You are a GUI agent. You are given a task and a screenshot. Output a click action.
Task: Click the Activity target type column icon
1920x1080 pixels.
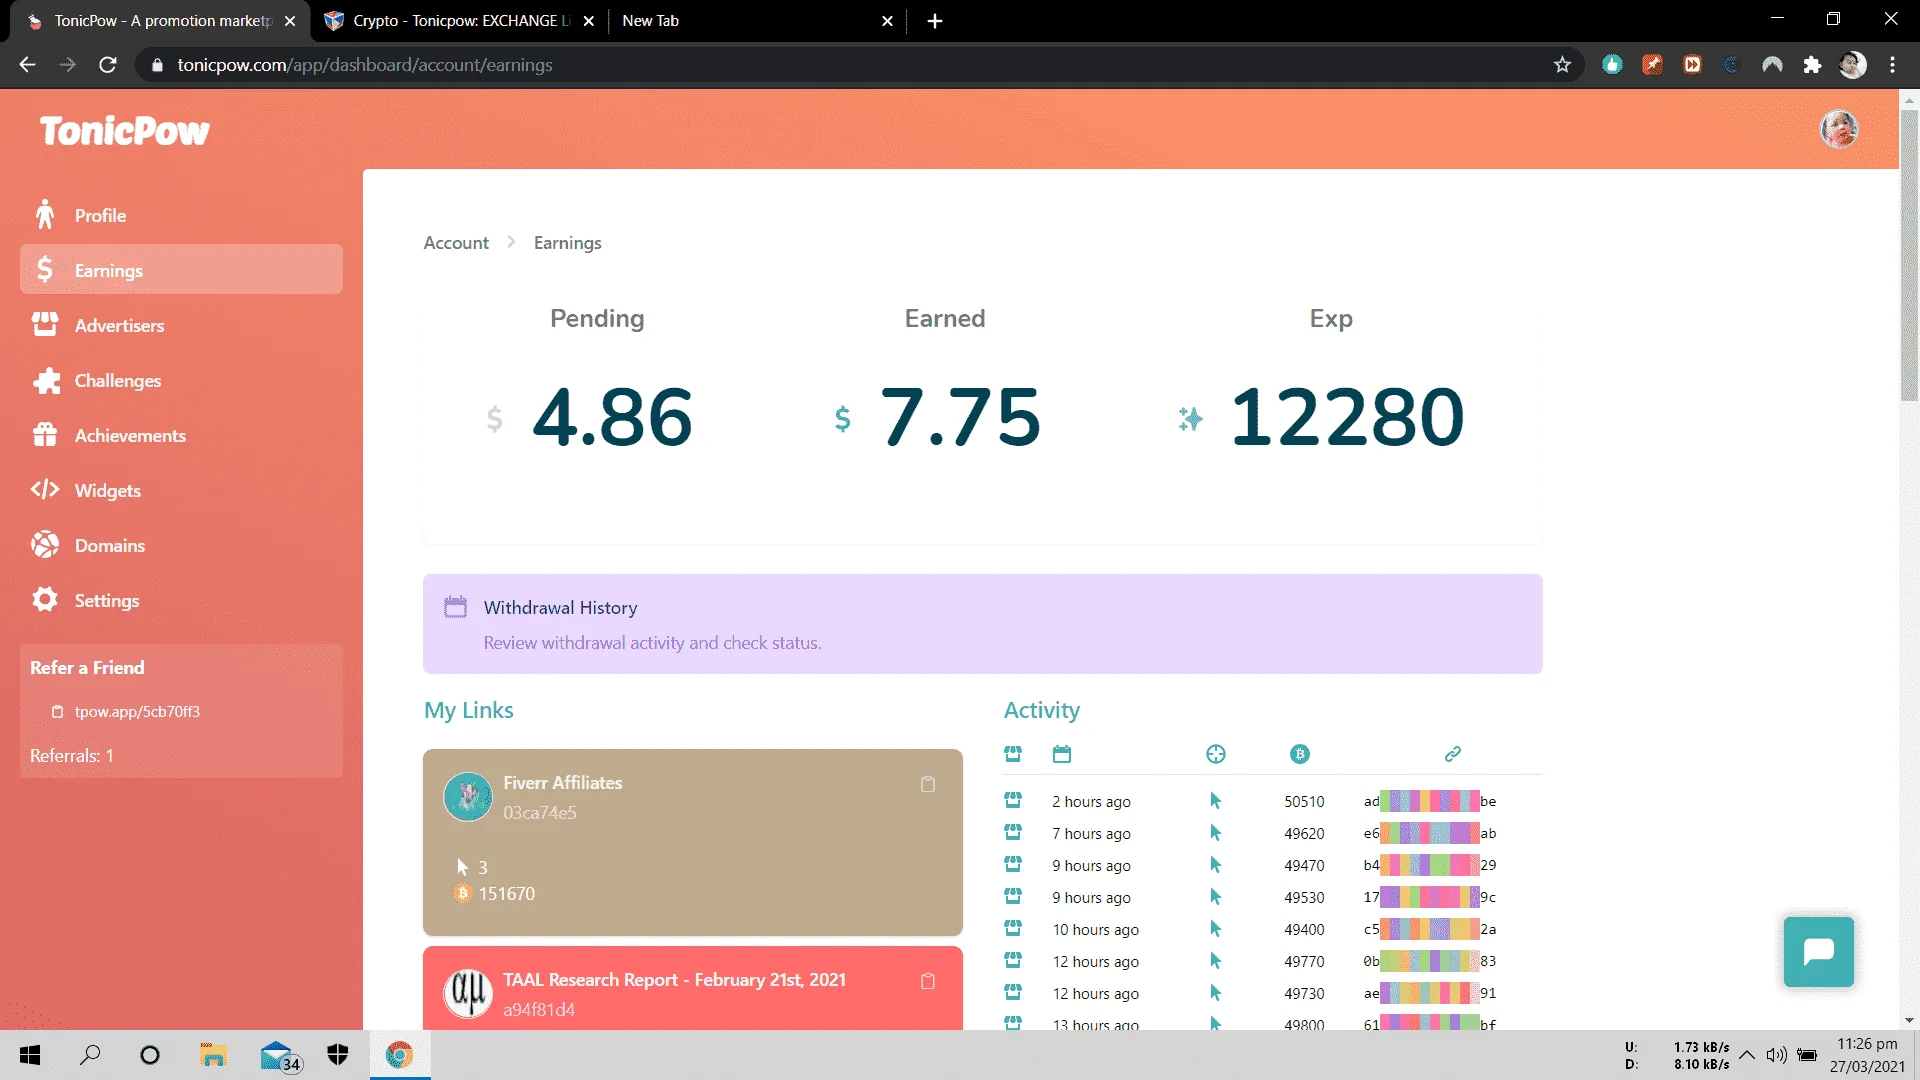1216,754
